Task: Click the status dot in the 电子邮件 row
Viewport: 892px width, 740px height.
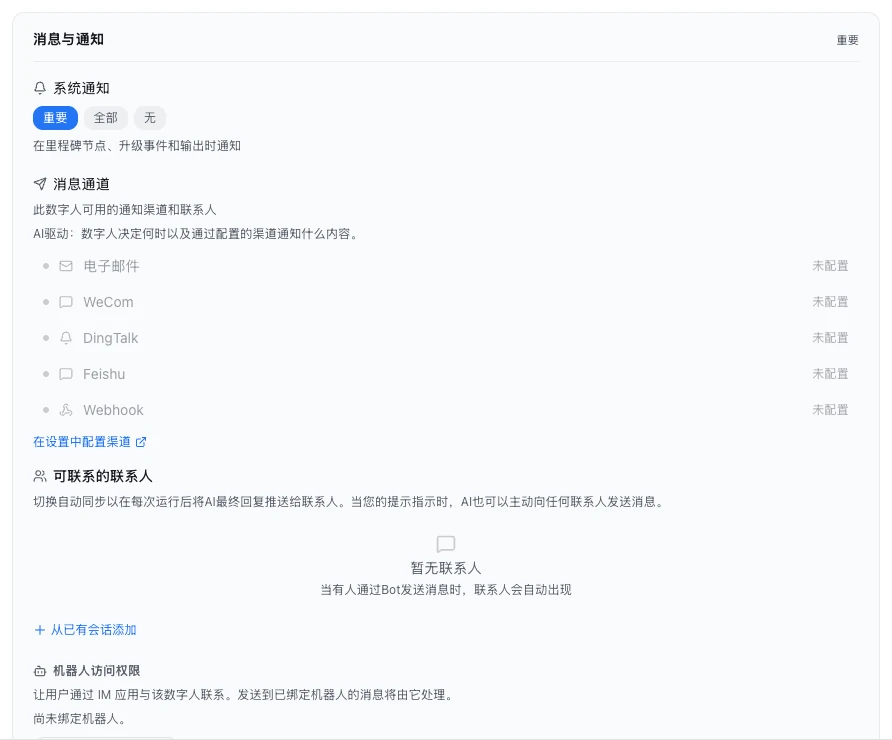Action: [46, 266]
